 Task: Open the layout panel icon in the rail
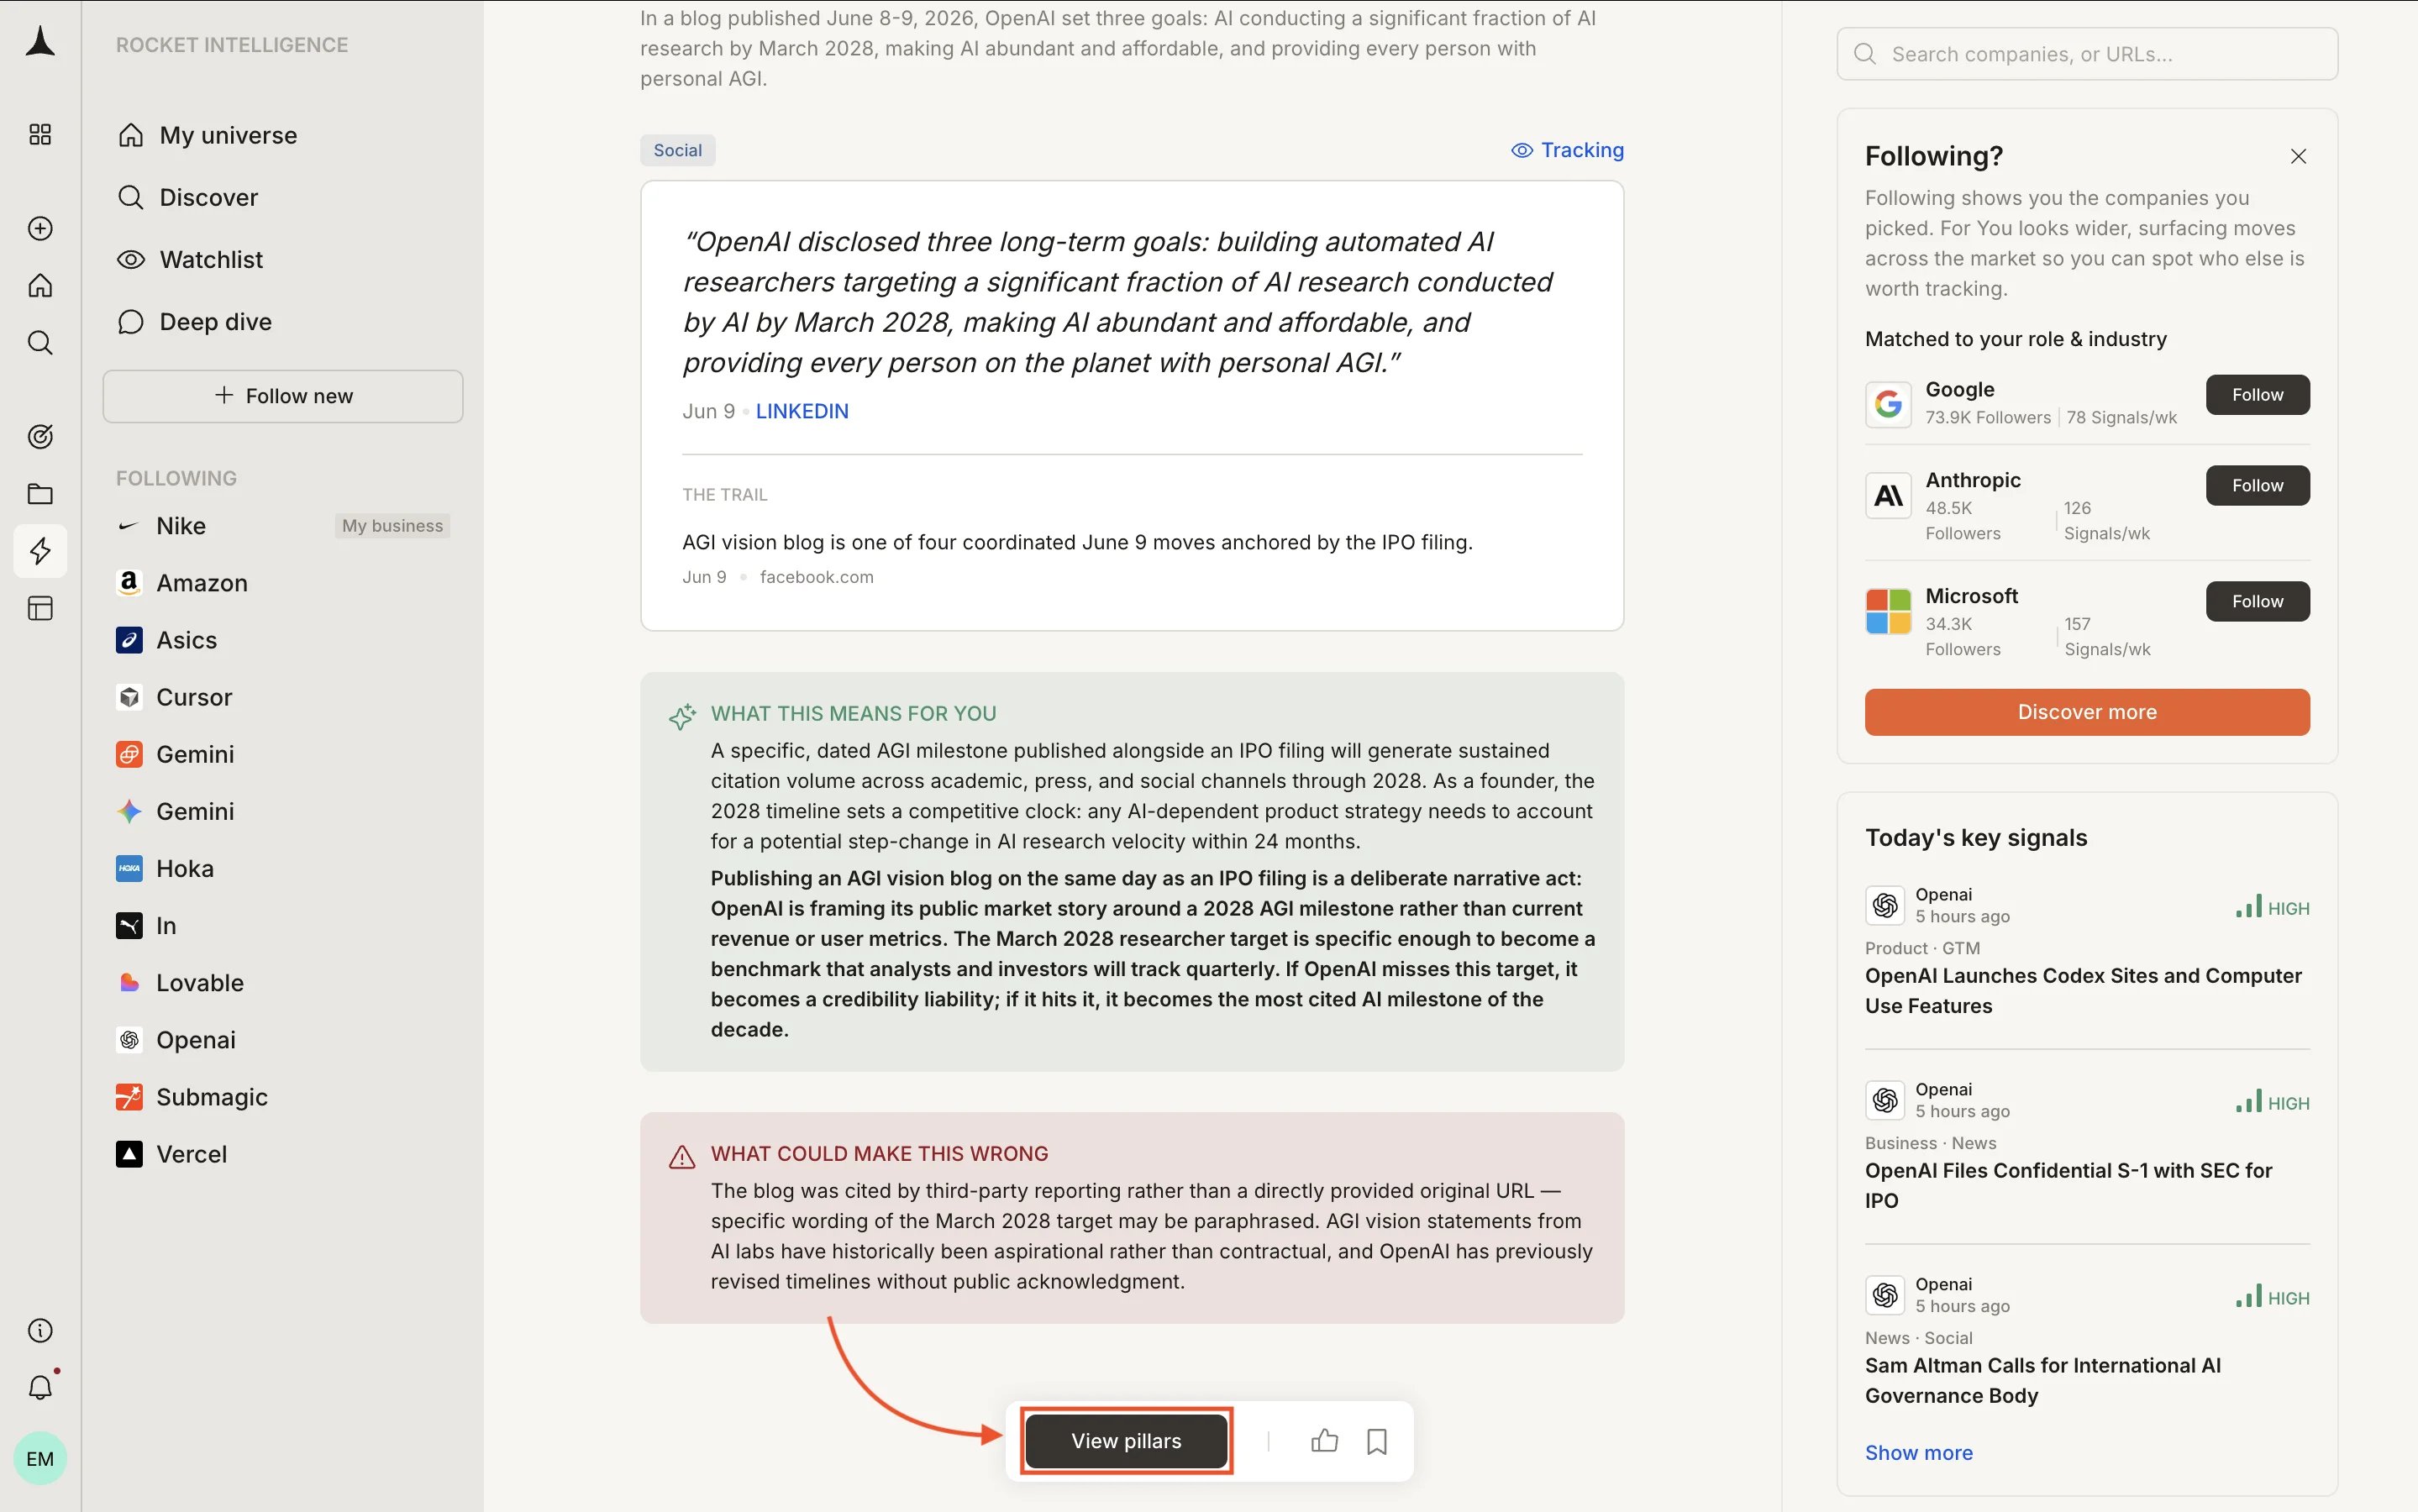click(40, 608)
